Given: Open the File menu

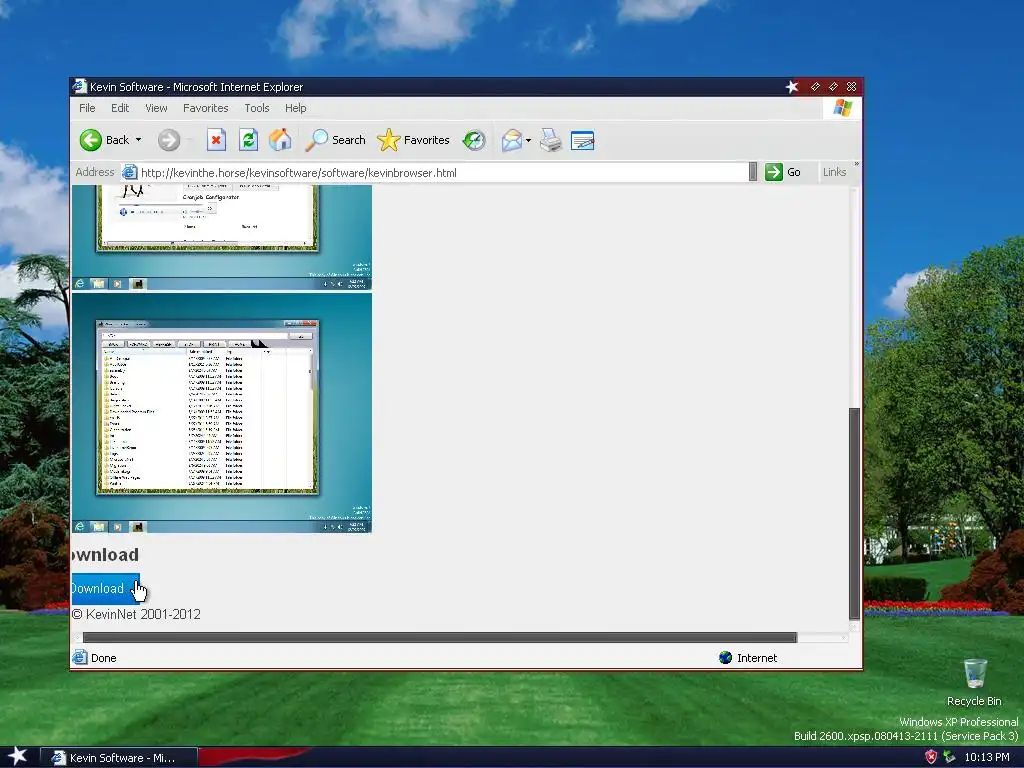Looking at the screenshot, I should (x=87, y=108).
